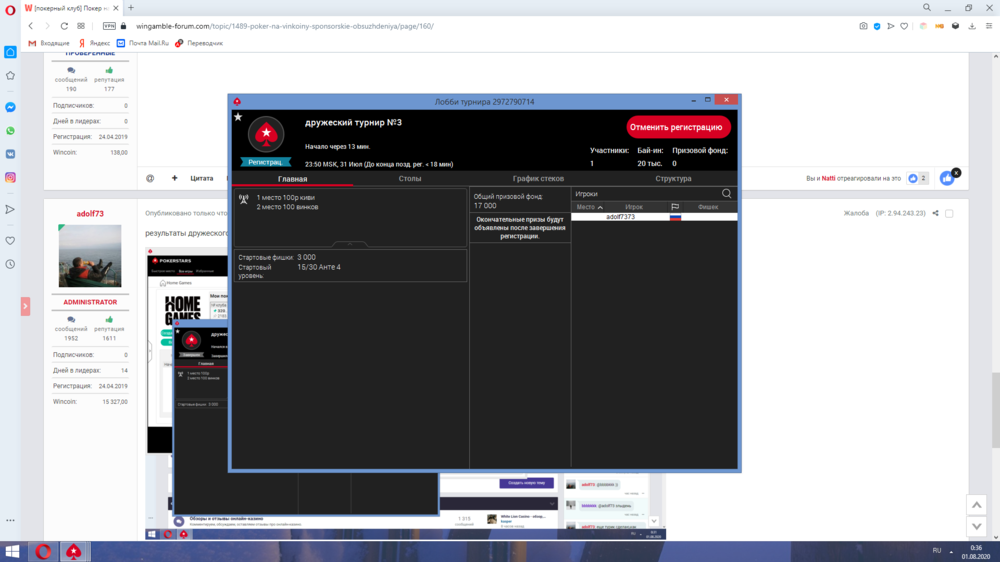Select player adolf7373 row in players list

click(x=620, y=217)
